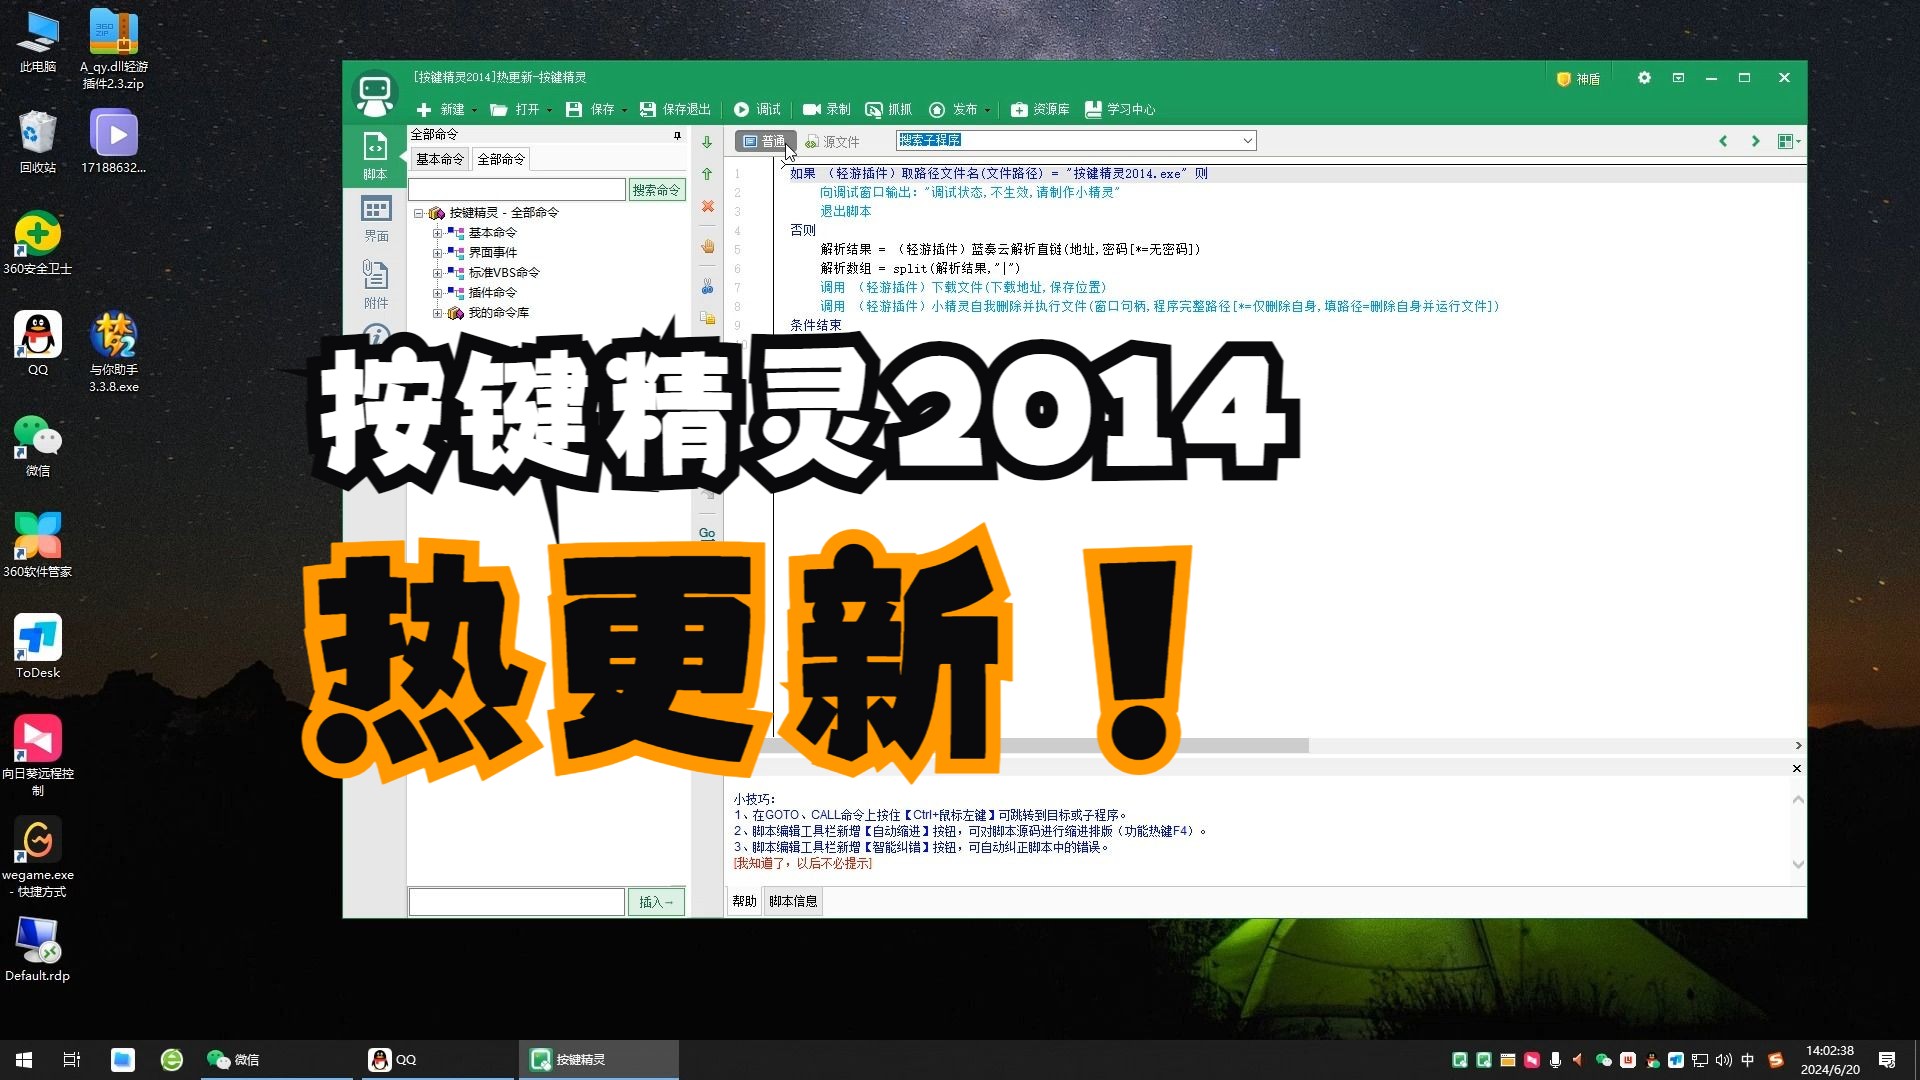
Task: Open the layout view icon dropdown
Action: point(1789,141)
